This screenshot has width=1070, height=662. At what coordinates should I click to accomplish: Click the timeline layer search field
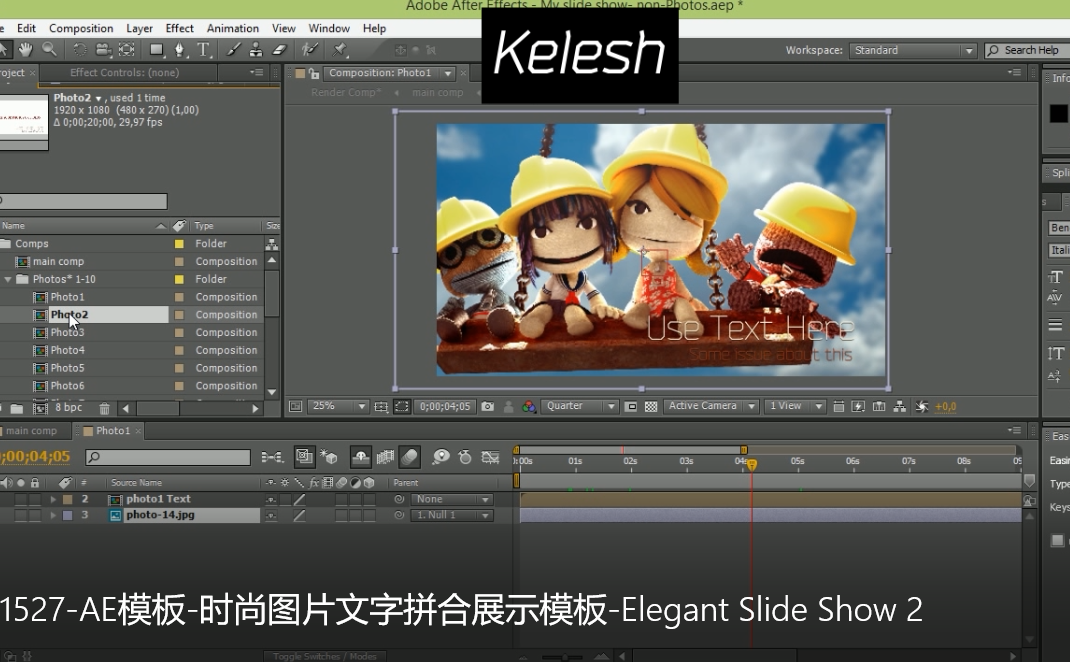(168, 457)
